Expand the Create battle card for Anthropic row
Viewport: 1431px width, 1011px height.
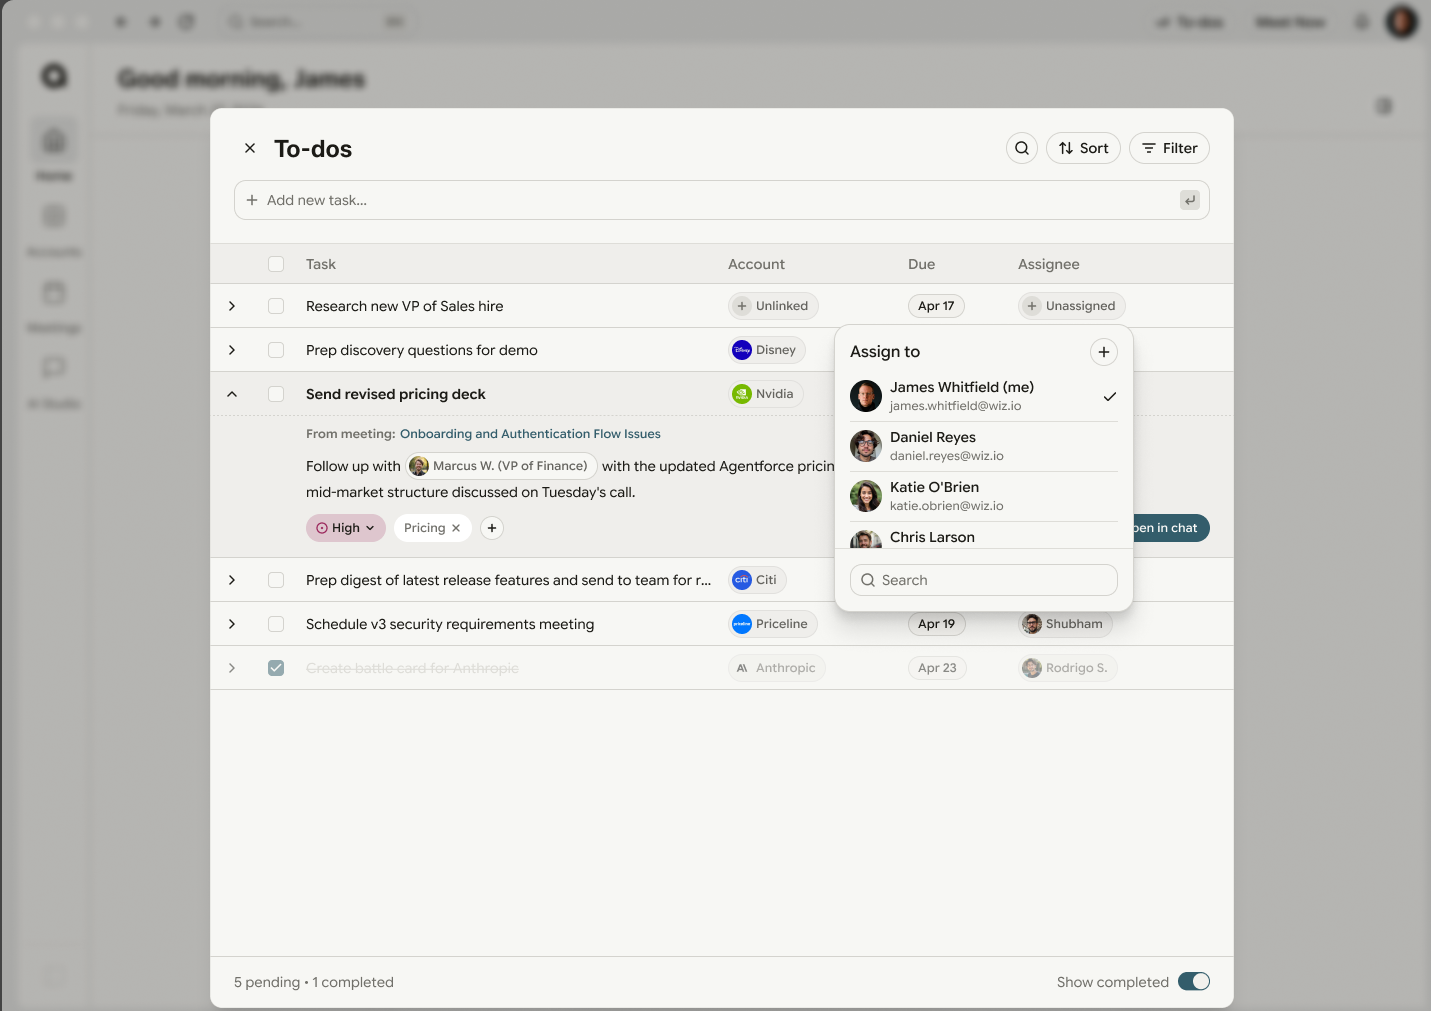(232, 668)
